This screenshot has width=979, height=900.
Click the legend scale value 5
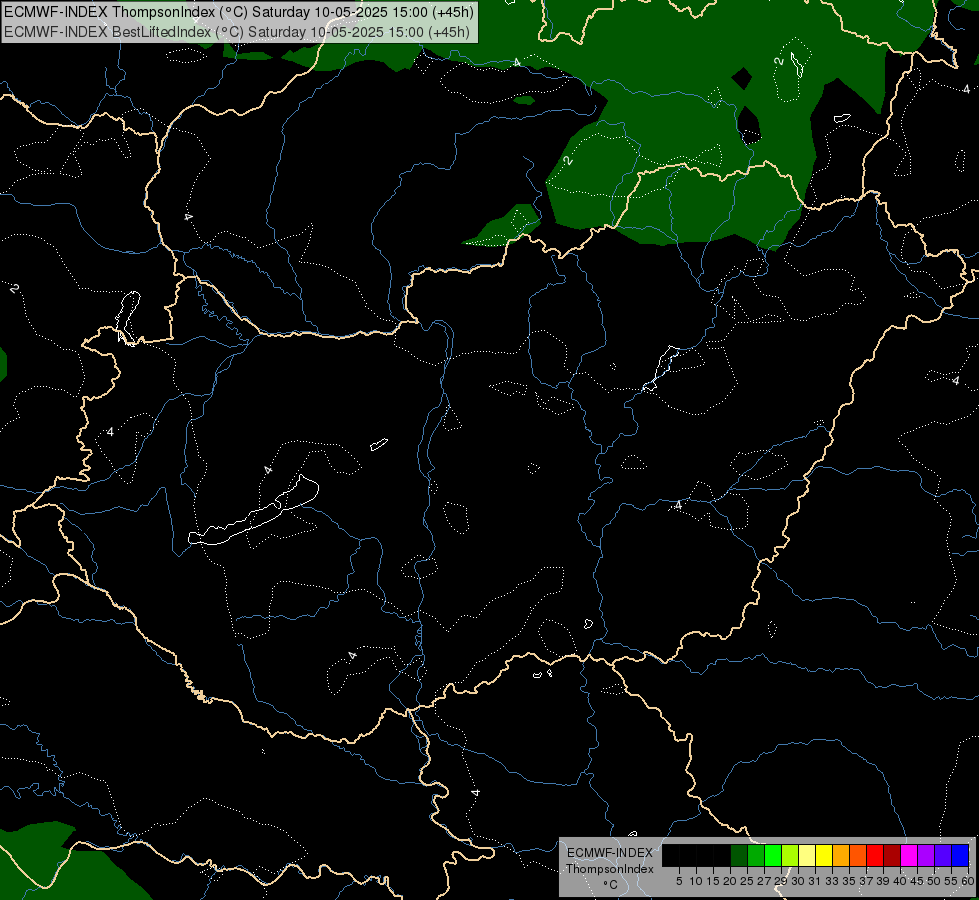[x=679, y=881]
